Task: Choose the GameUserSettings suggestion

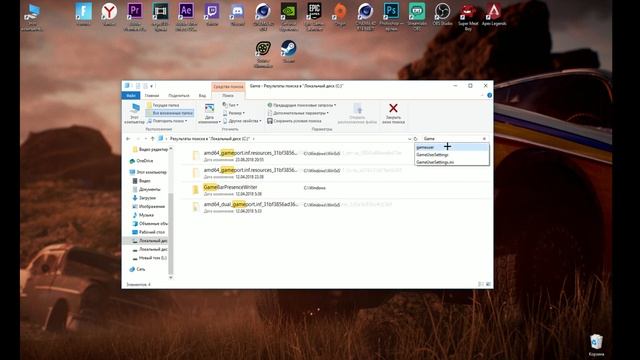Action: (x=452, y=155)
